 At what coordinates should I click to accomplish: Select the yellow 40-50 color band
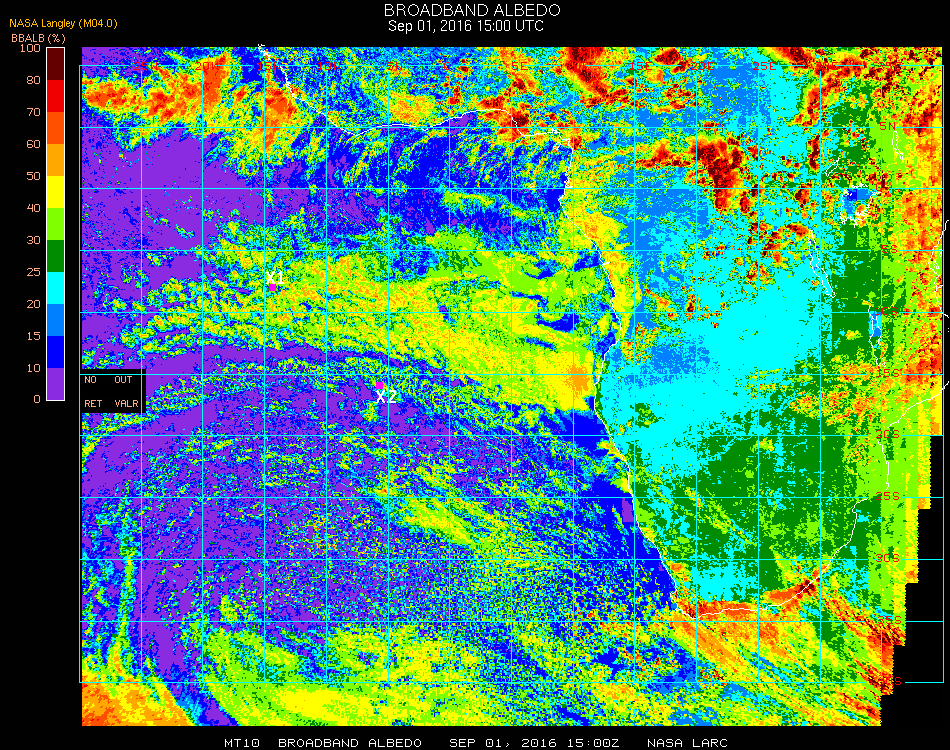(x=56, y=192)
